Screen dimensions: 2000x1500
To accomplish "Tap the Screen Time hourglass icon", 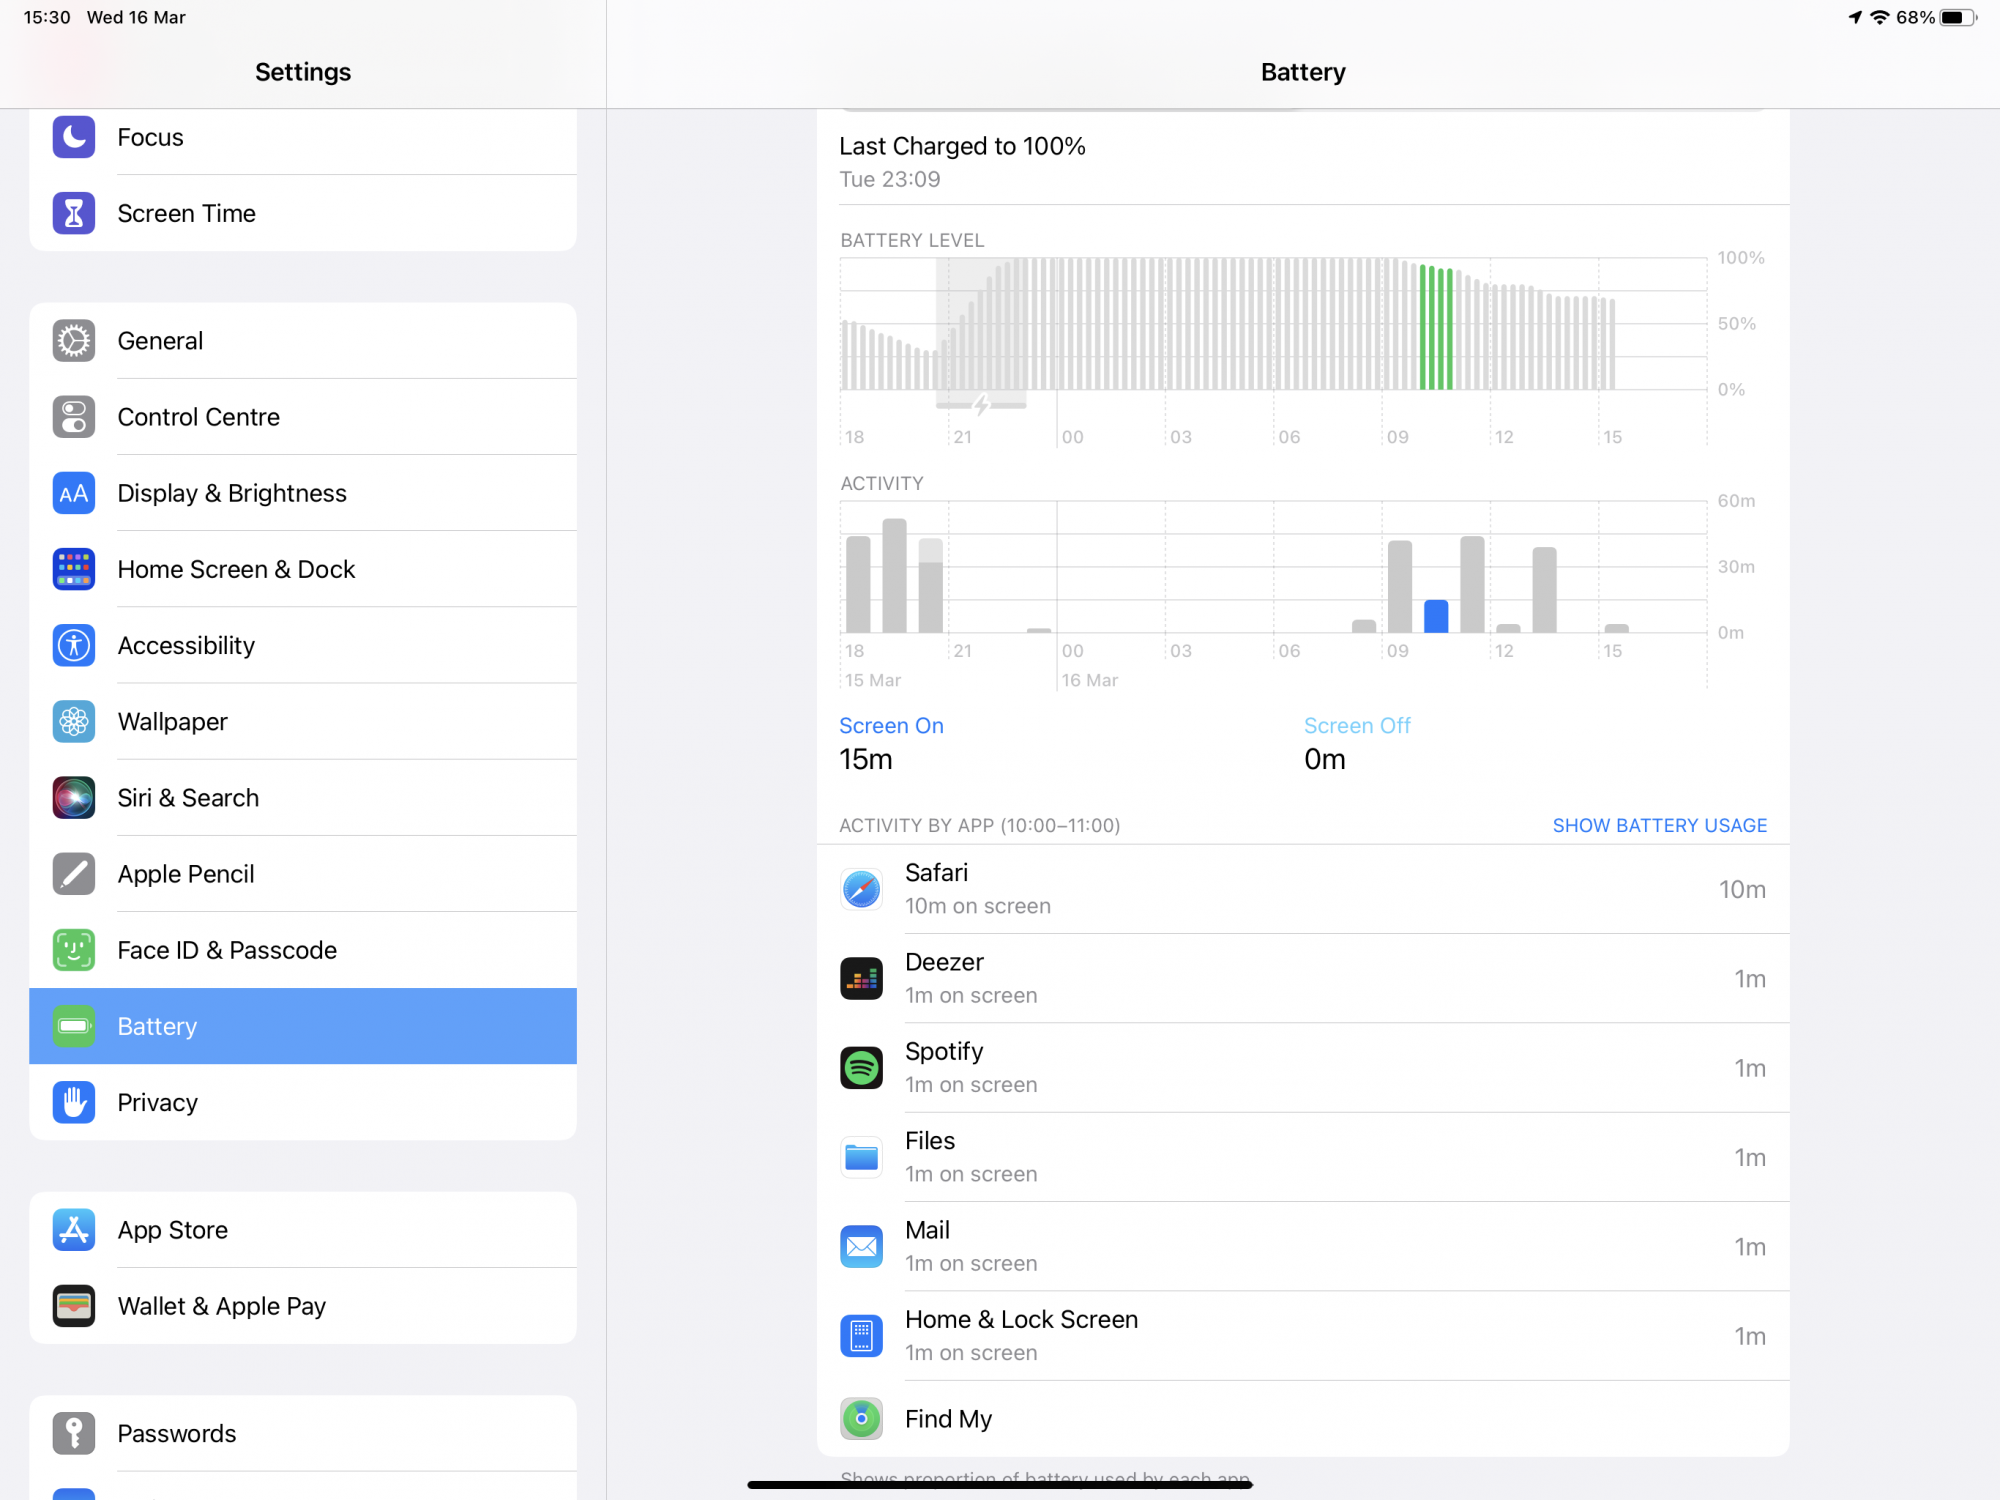I will point(74,213).
